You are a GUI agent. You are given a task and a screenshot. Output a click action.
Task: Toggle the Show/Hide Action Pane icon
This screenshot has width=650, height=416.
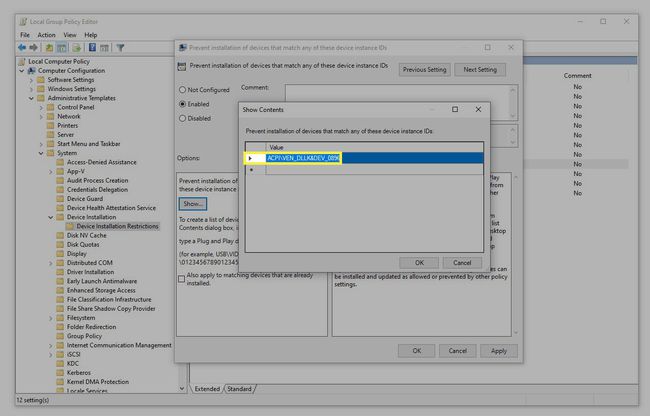click(104, 48)
